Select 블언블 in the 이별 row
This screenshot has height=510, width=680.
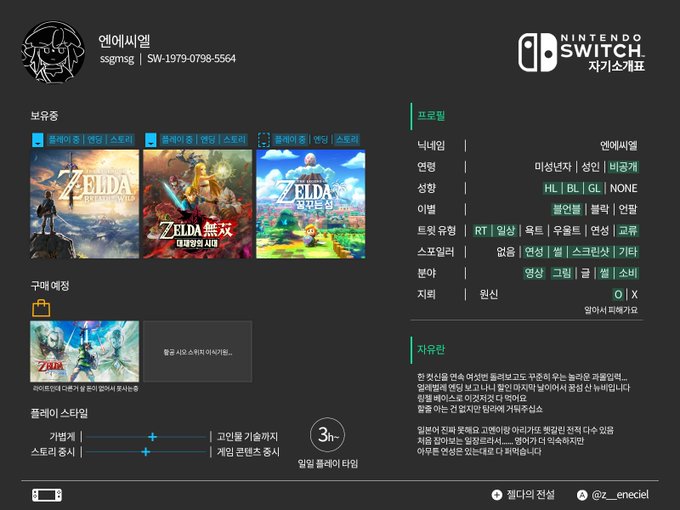pyautogui.click(x=566, y=209)
